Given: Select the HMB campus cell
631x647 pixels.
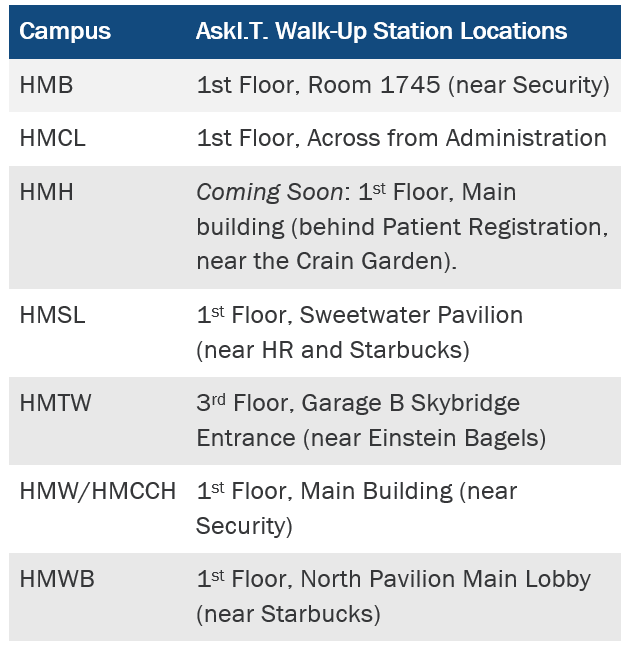Looking at the screenshot, I should (x=46, y=85).
